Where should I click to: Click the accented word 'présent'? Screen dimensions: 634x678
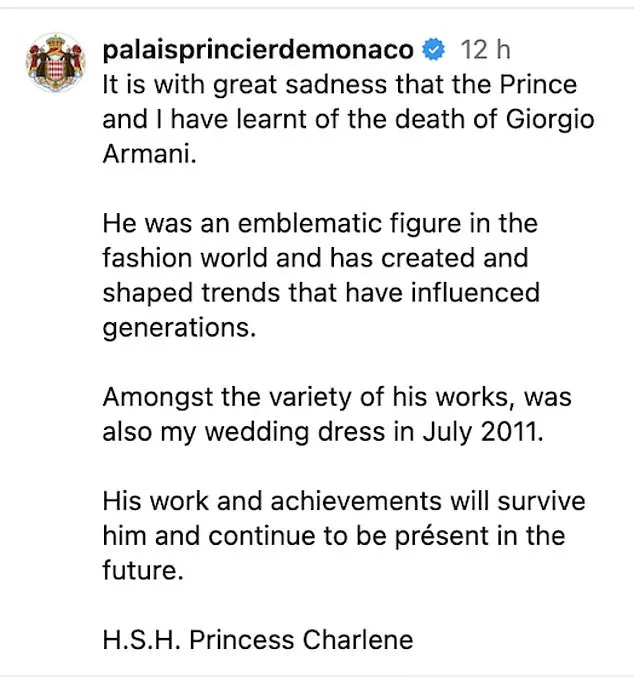pos(442,536)
